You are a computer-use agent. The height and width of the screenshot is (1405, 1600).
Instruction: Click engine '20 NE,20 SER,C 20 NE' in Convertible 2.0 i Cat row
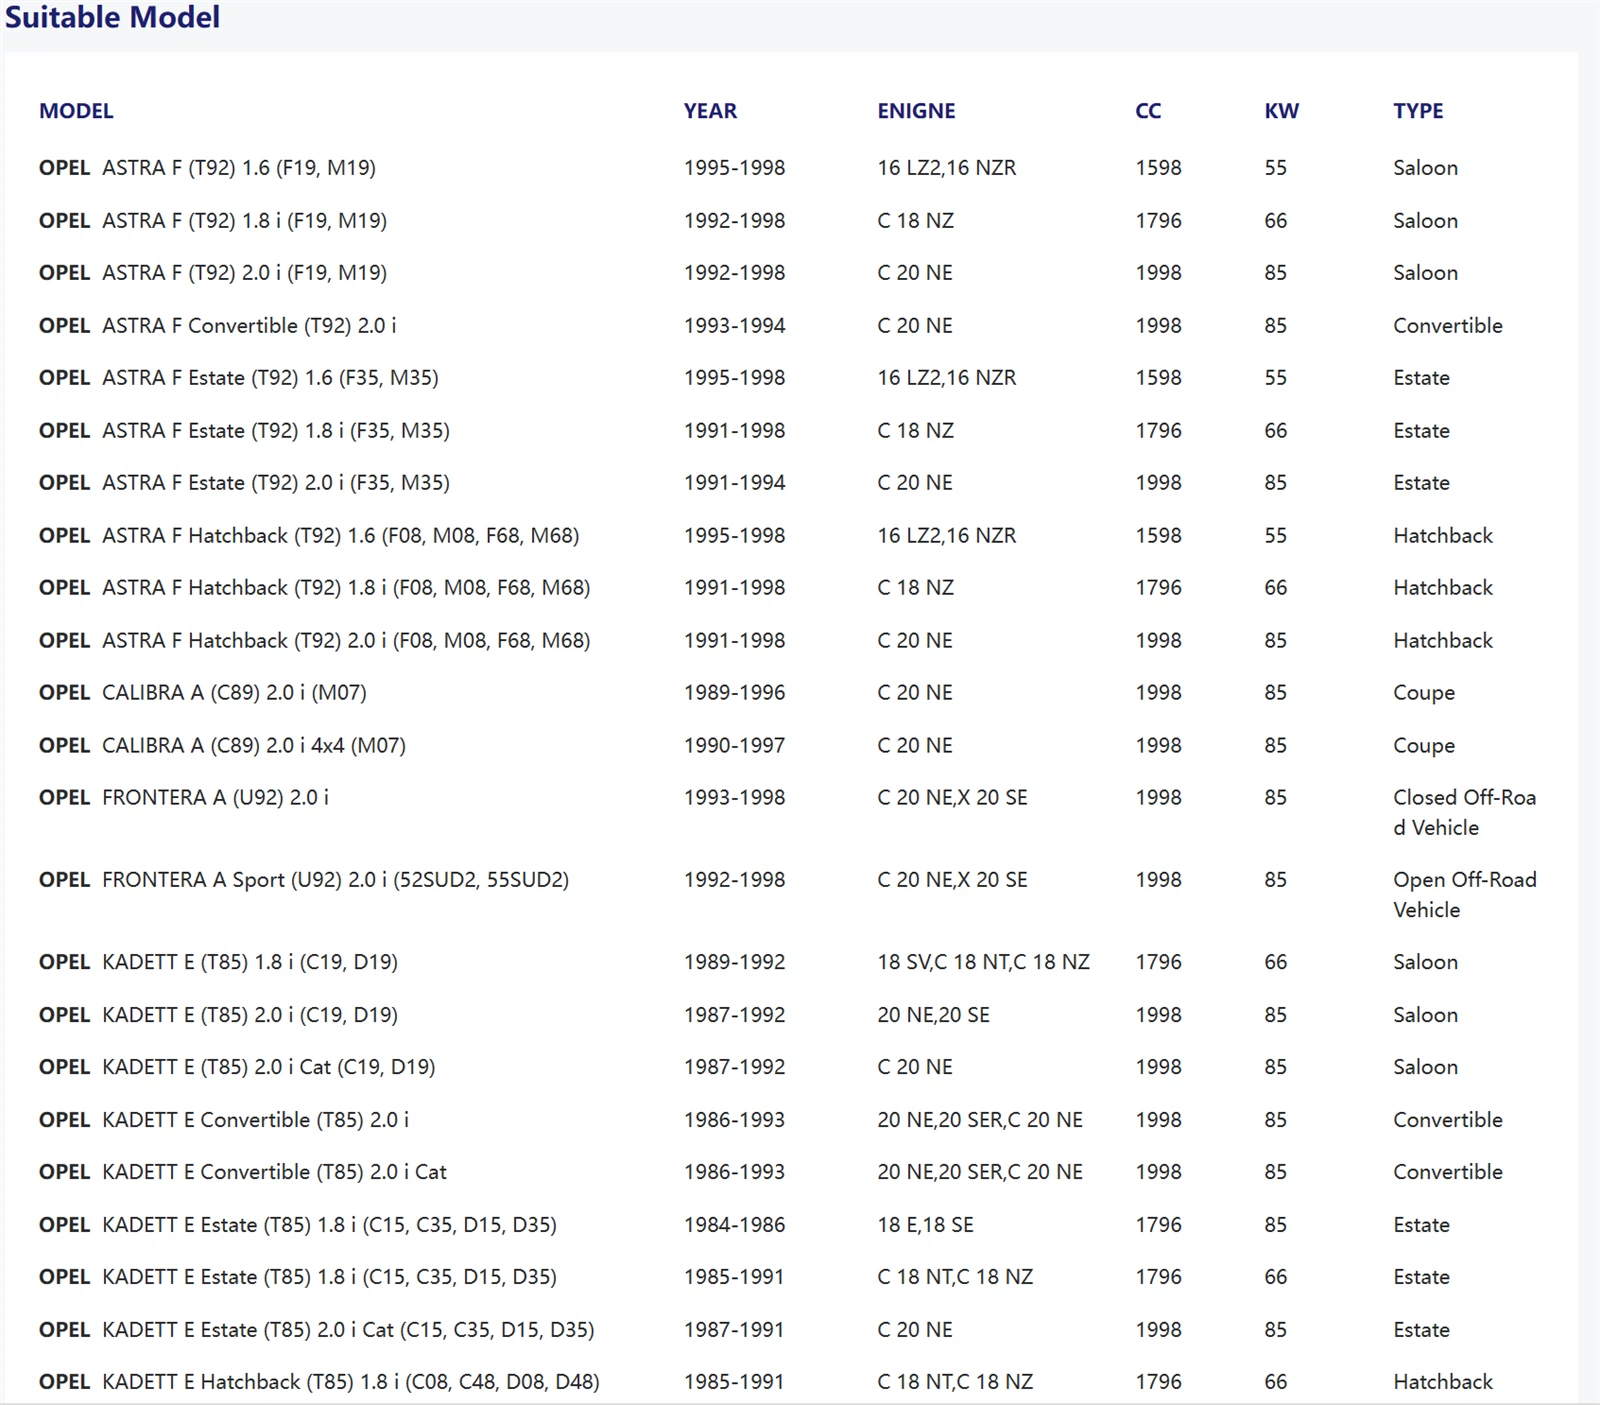(x=980, y=1172)
